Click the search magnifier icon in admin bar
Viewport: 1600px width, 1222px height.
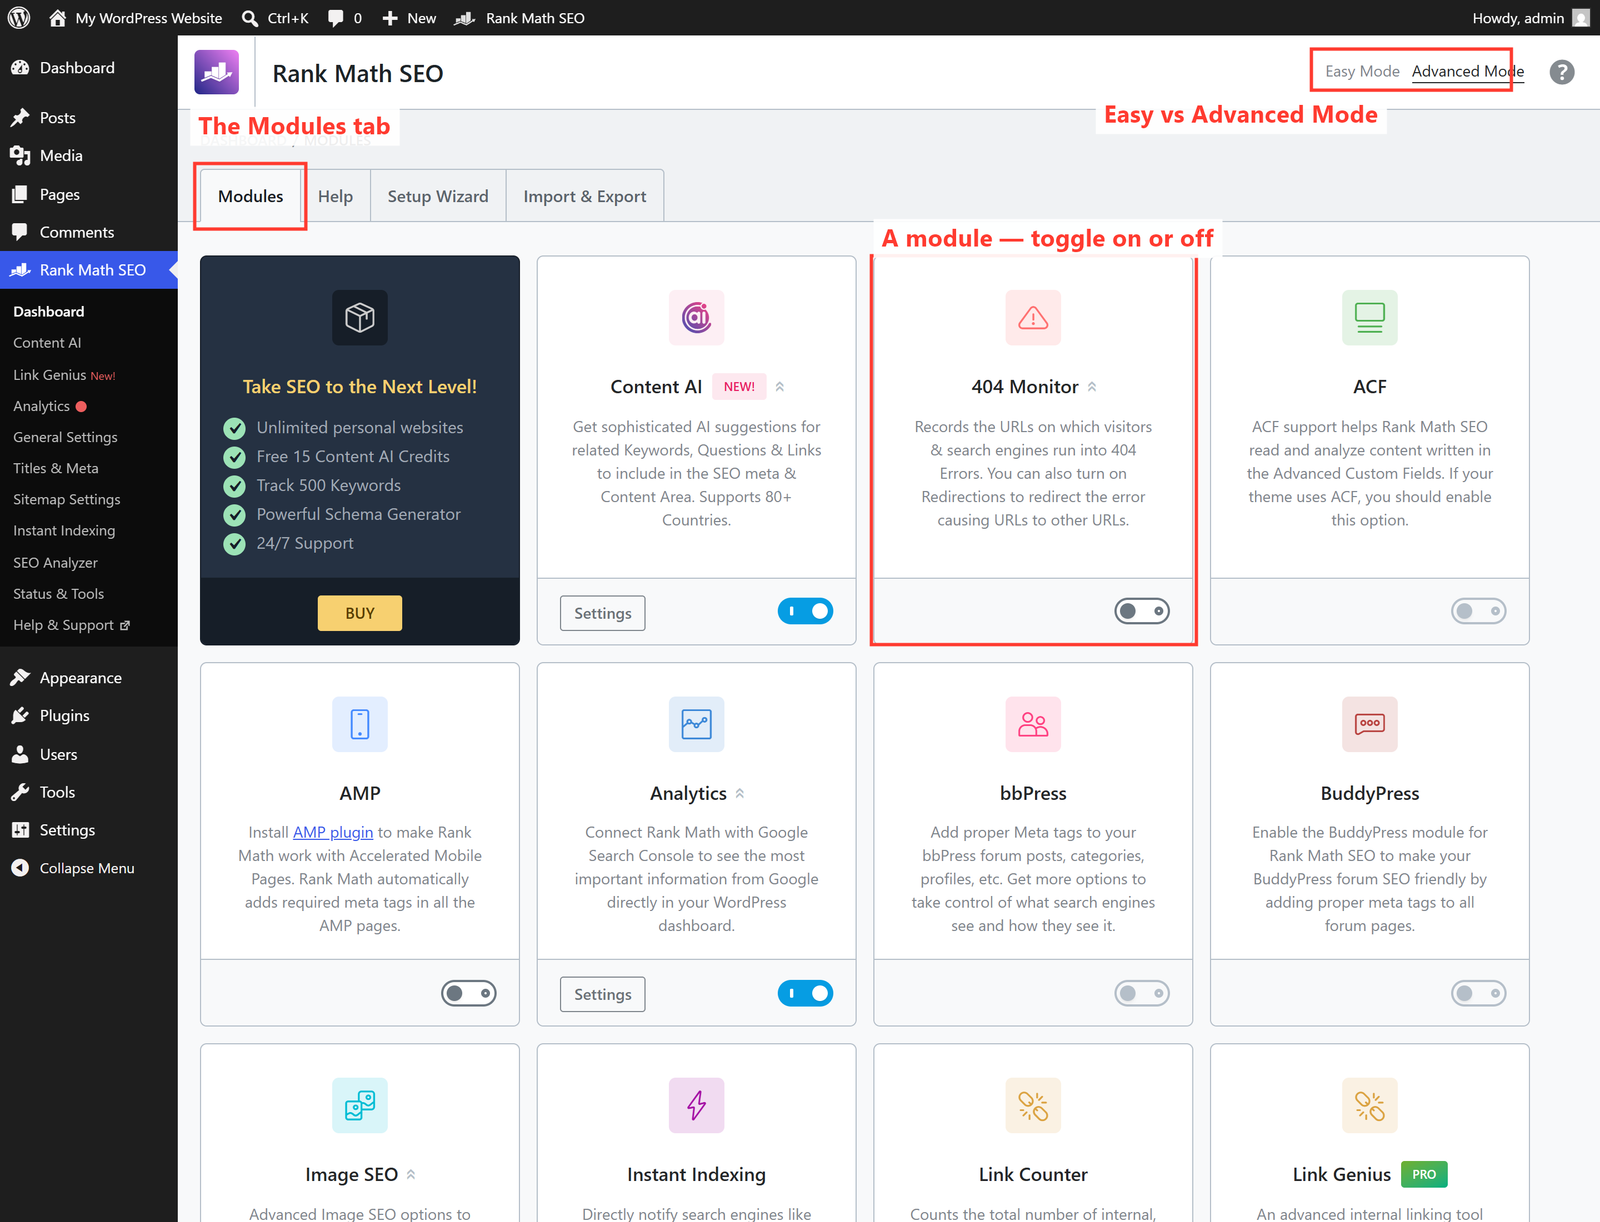point(250,18)
